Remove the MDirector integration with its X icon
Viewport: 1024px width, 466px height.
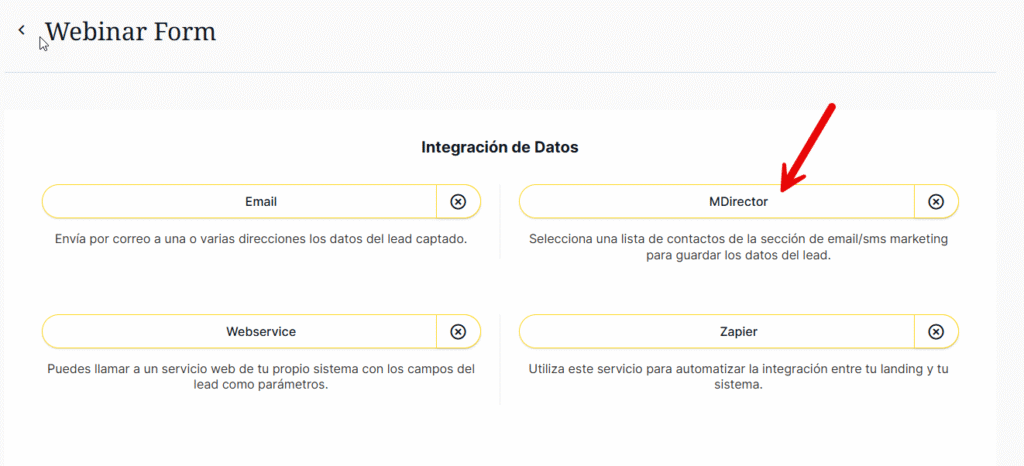click(936, 201)
